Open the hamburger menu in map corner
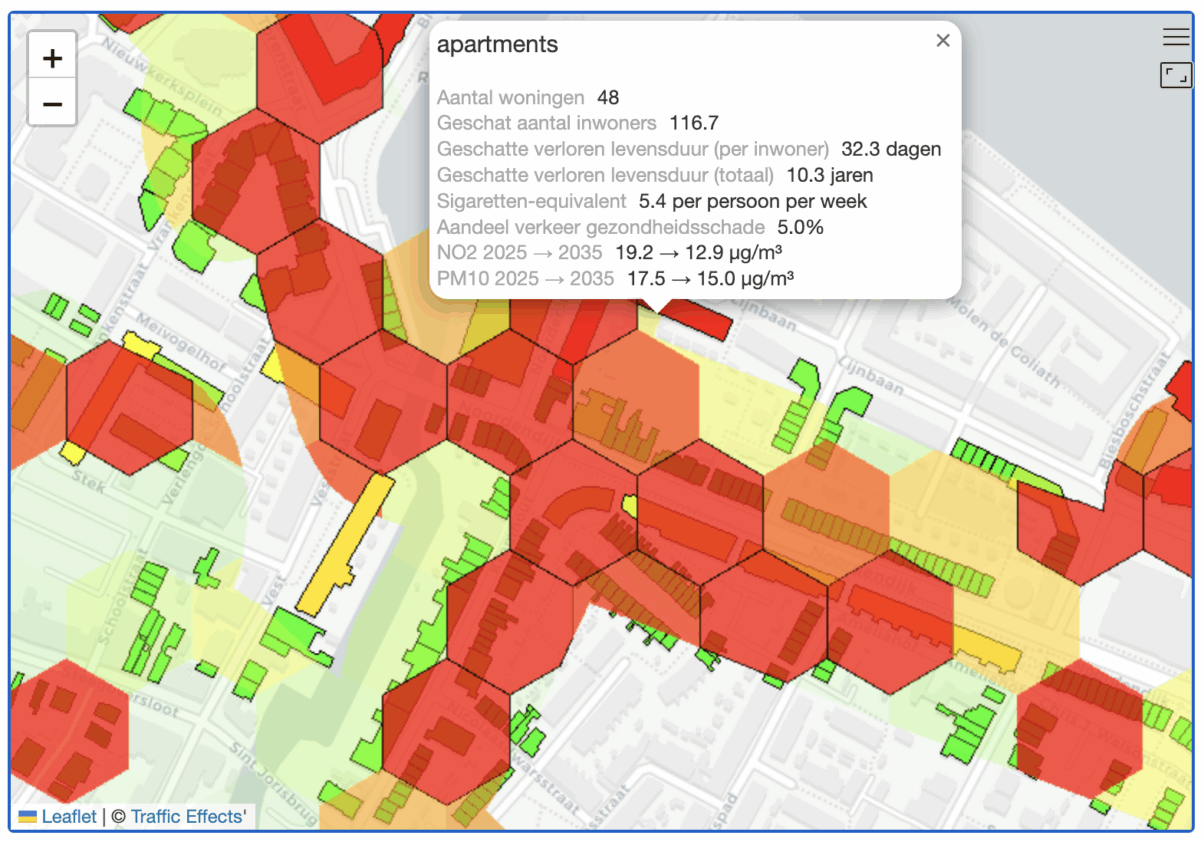The height and width of the screenshot is (842, 1204). click(x=1175, y=38)
